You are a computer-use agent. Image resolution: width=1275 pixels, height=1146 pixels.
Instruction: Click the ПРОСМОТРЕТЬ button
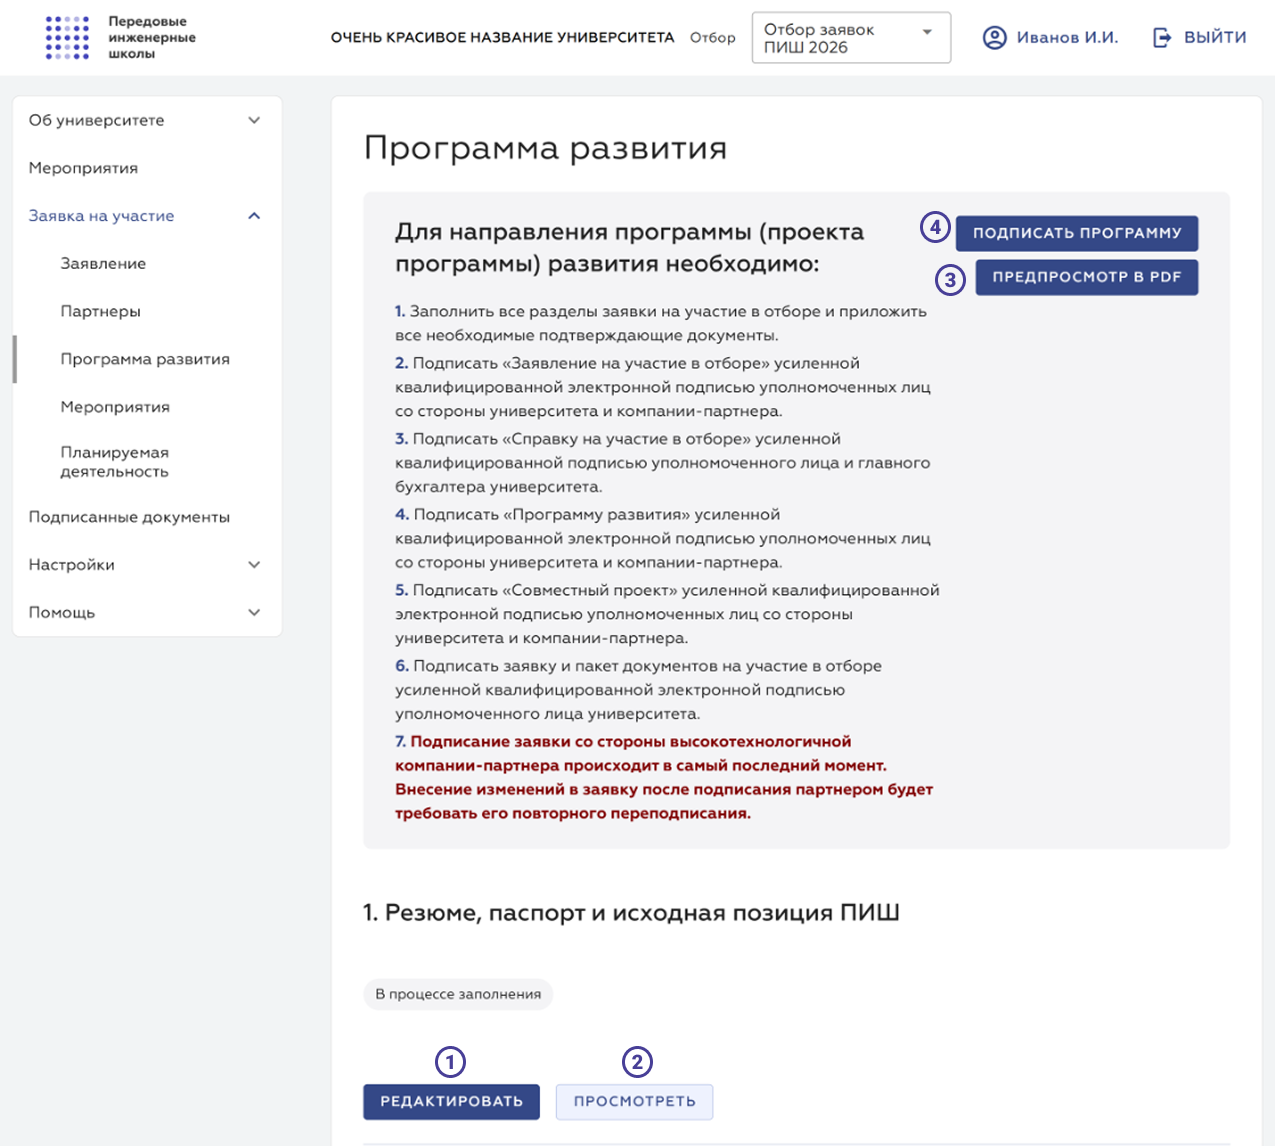[x=634, y=1101]
